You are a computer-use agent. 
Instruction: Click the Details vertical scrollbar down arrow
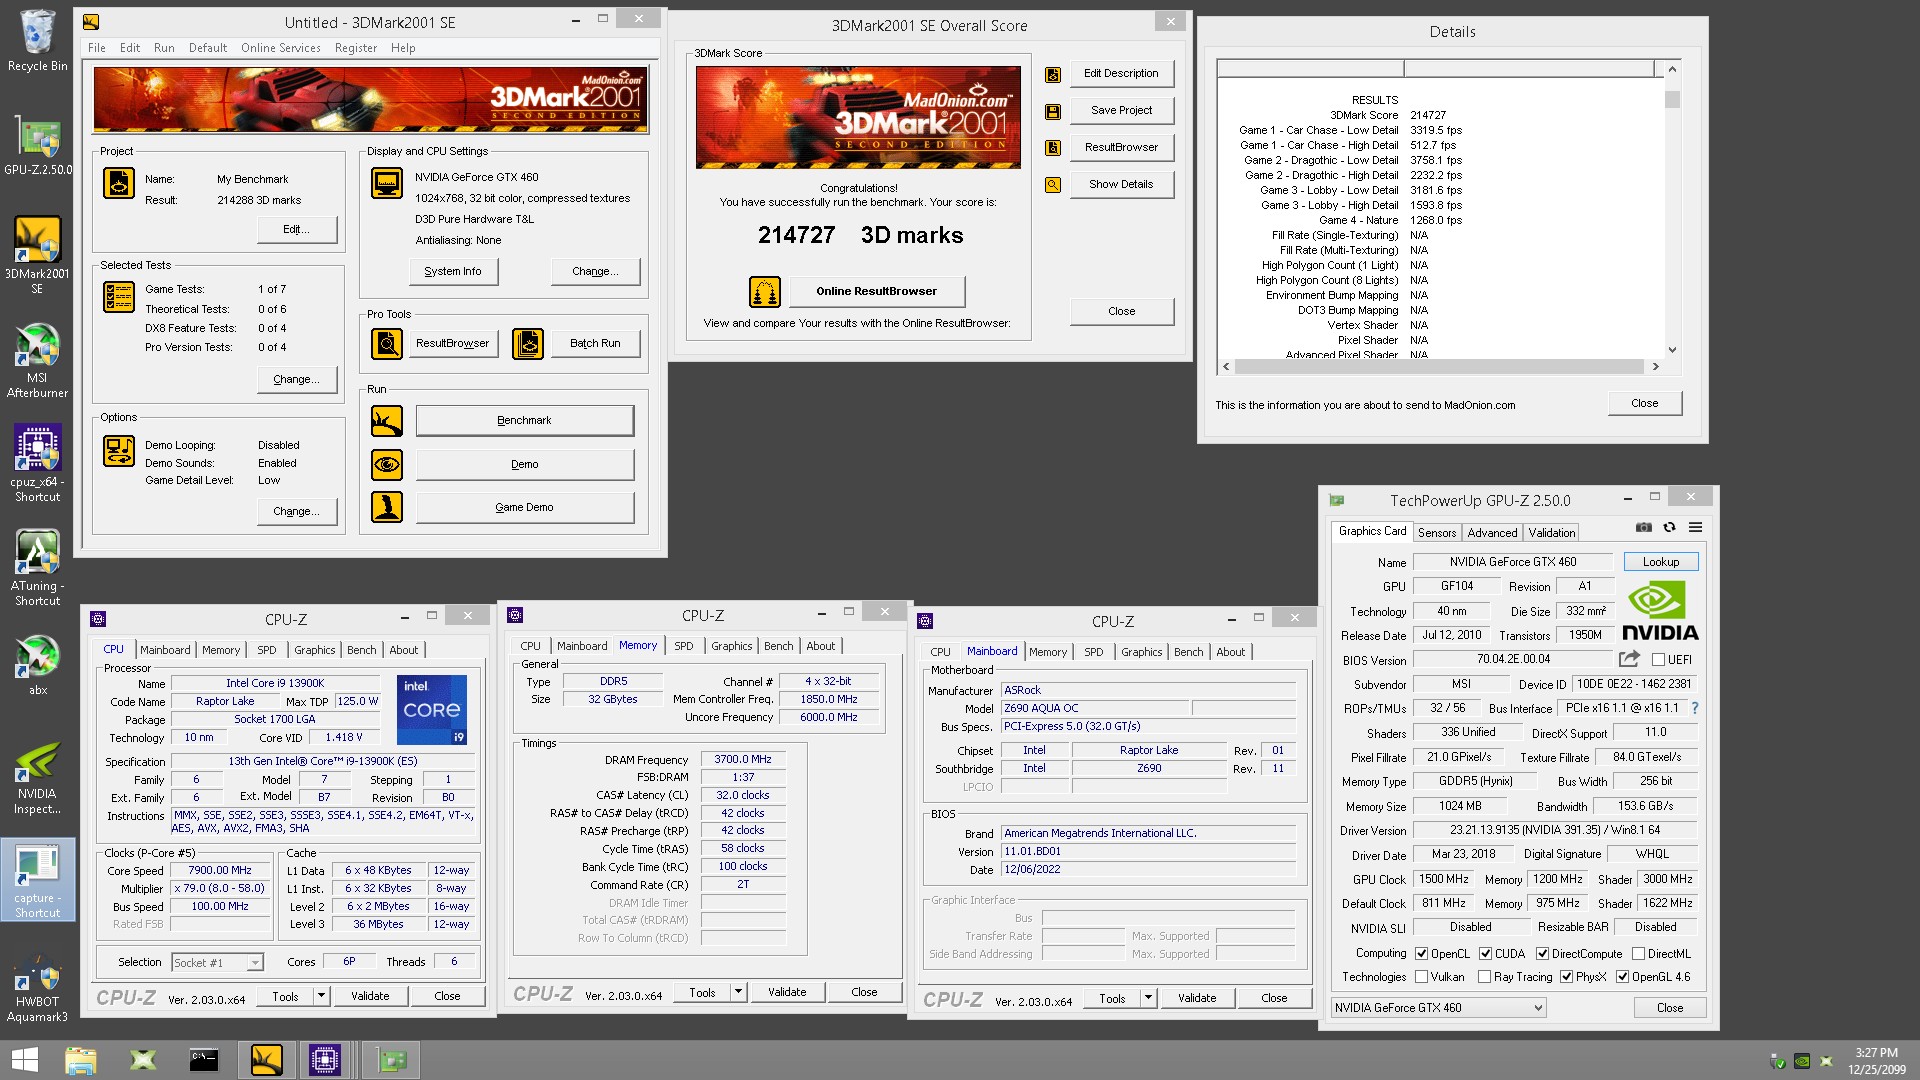click(1671, 350)
